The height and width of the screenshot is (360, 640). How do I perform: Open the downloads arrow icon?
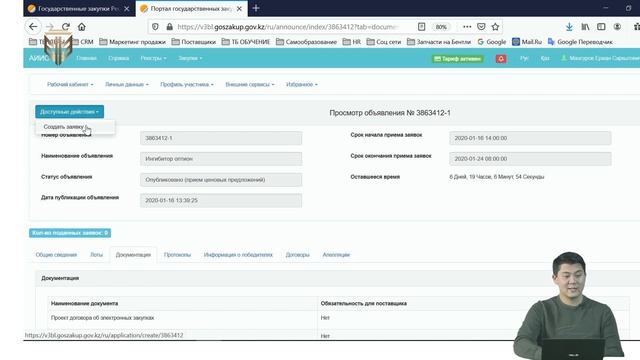569,27
